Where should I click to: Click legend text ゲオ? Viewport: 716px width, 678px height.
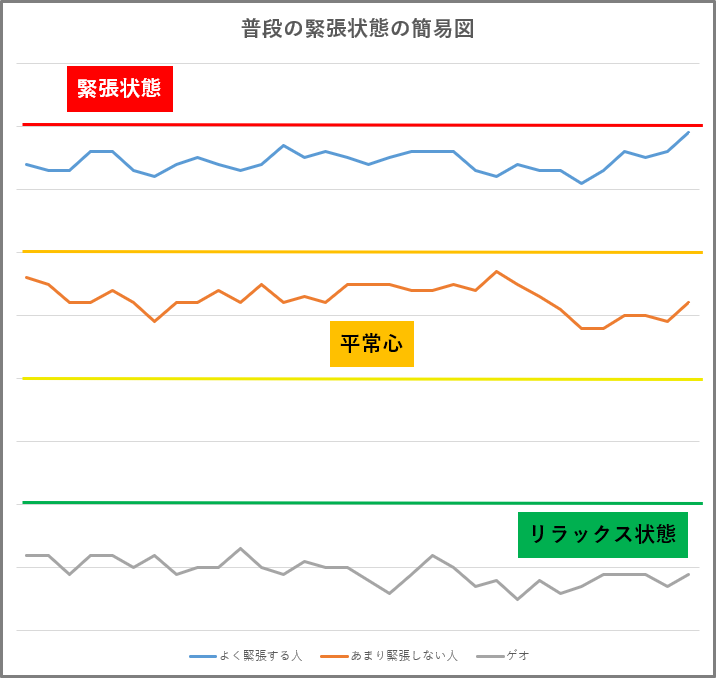point(518,656)
